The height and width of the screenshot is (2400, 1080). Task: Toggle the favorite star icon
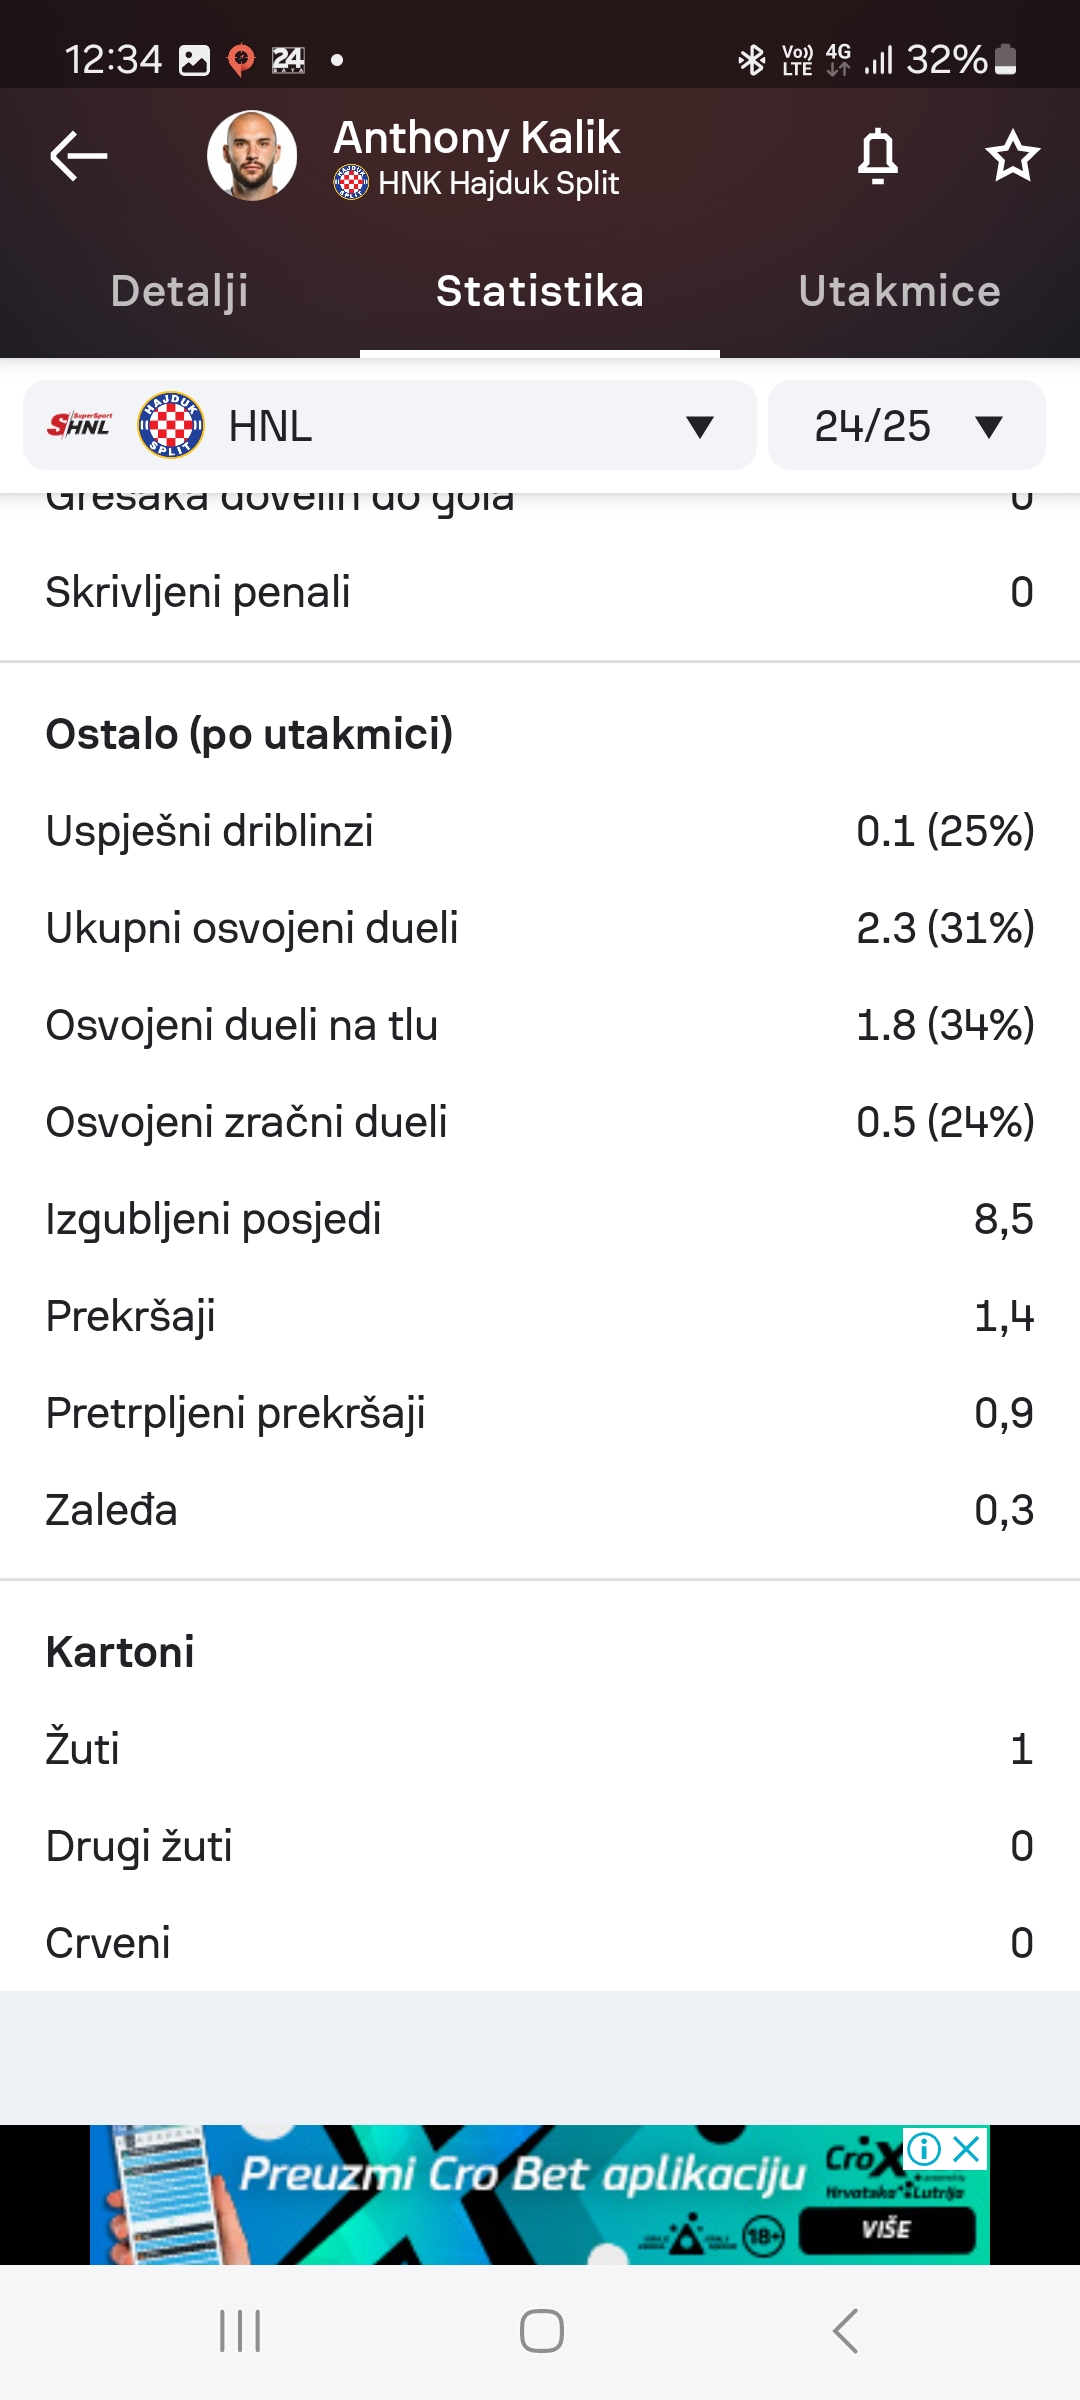tap(1012, 156)
